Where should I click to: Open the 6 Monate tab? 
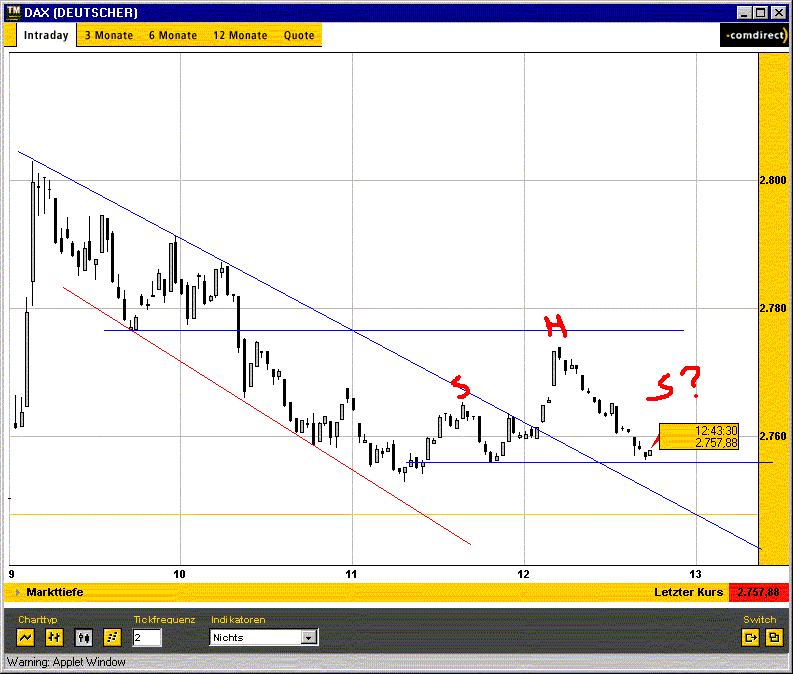172,35
